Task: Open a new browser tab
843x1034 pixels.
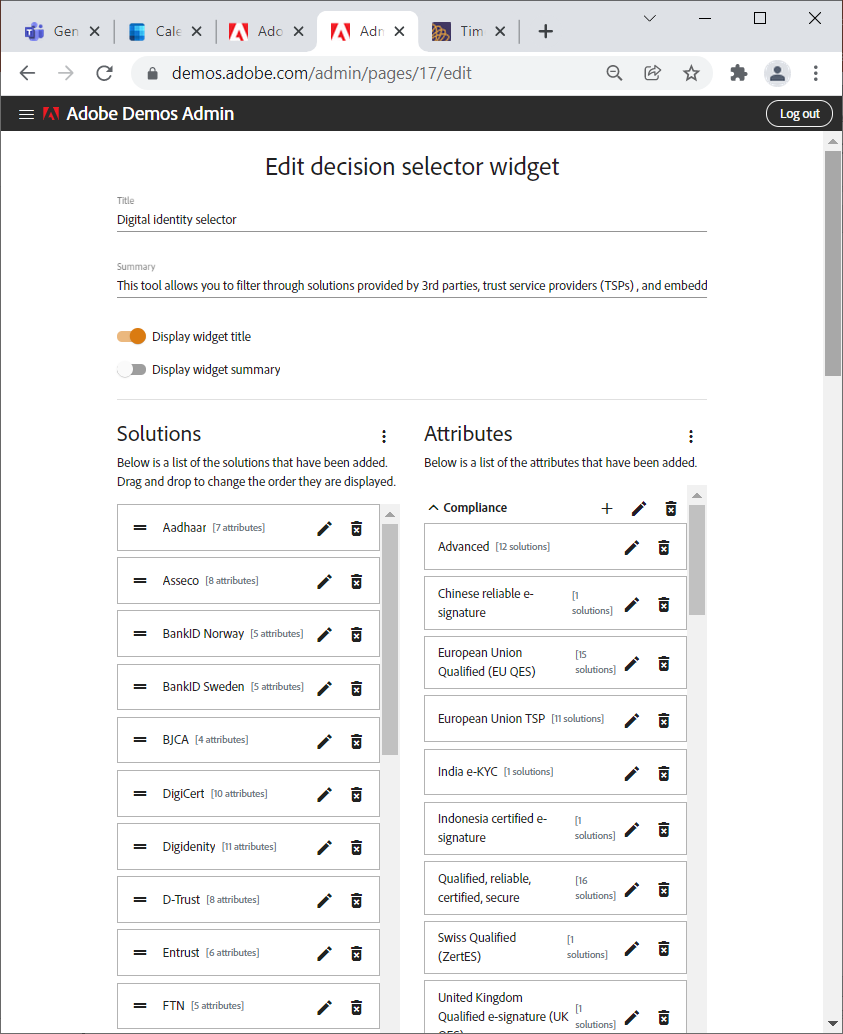Action: [546, 31]
